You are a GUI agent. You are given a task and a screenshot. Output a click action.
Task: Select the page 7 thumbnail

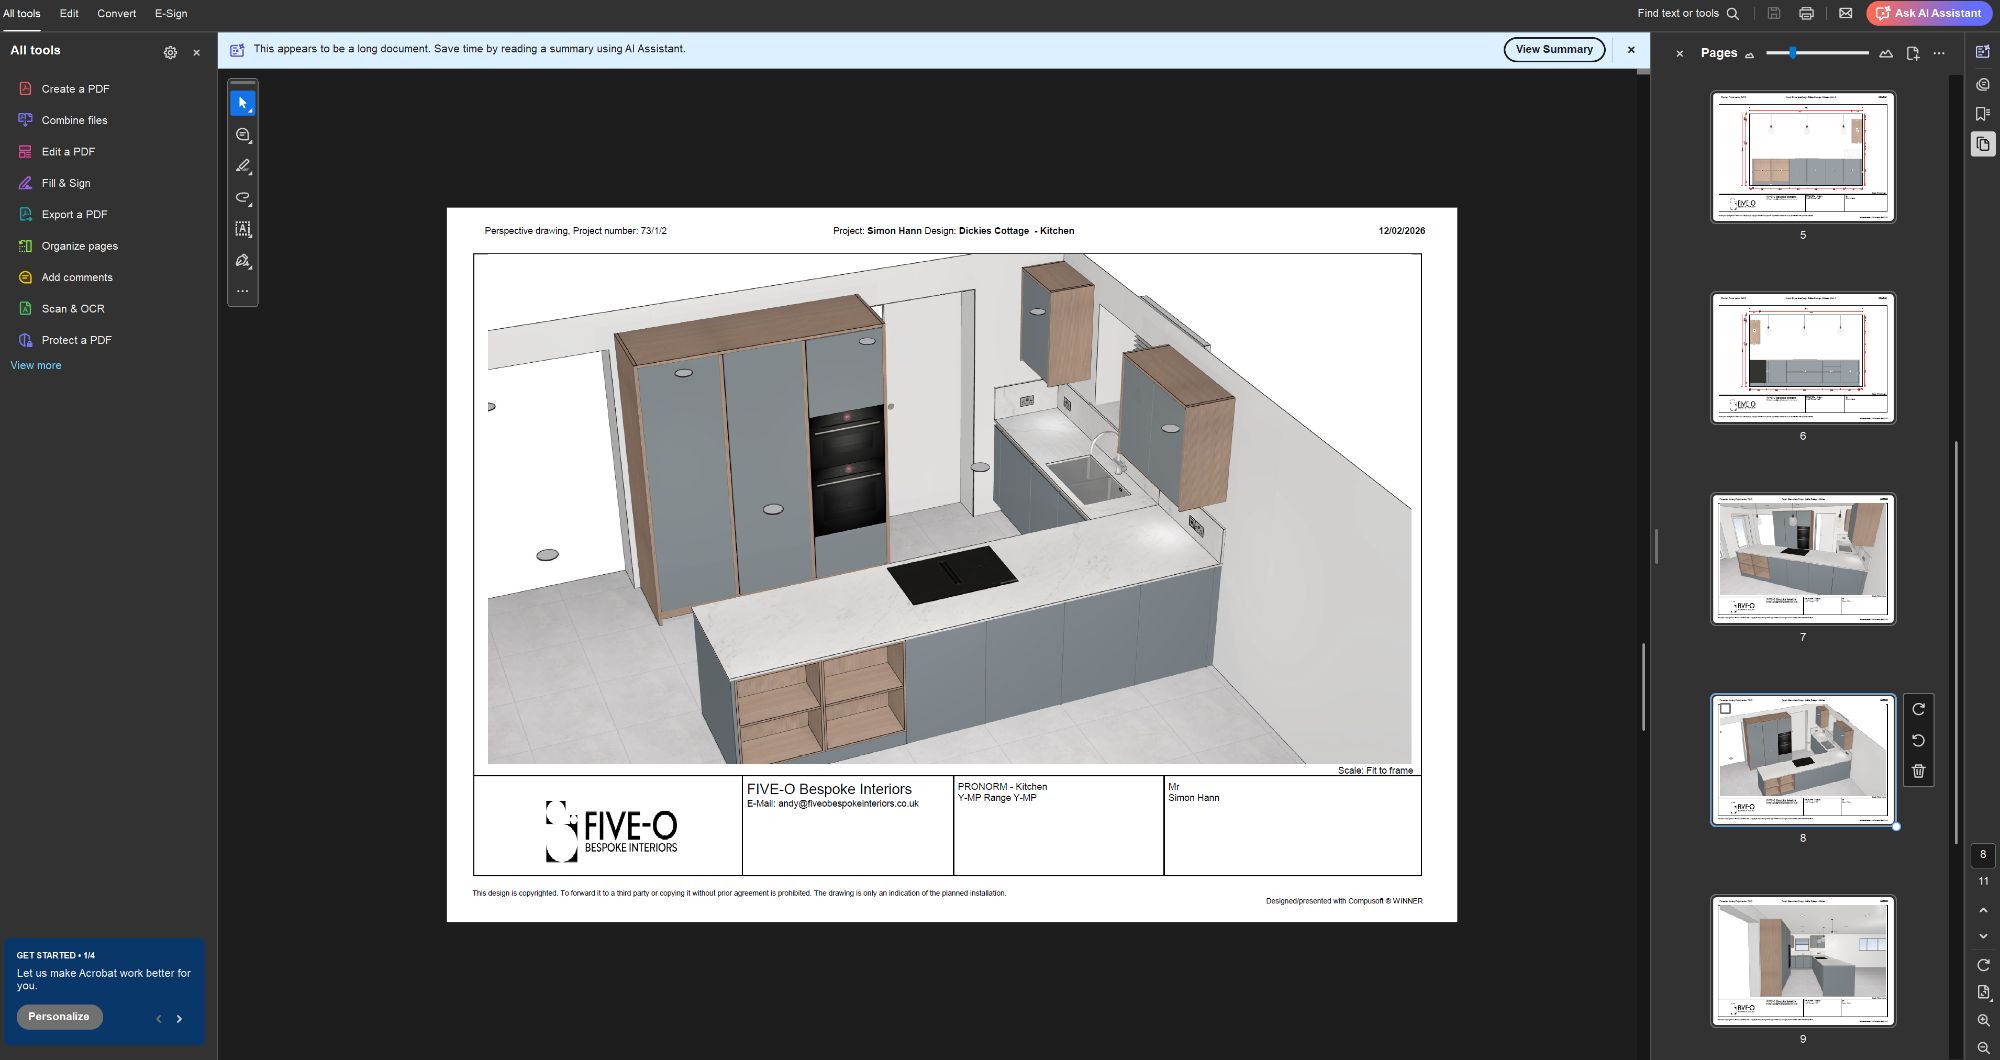pyautogui.click(x=1803, y=559)
